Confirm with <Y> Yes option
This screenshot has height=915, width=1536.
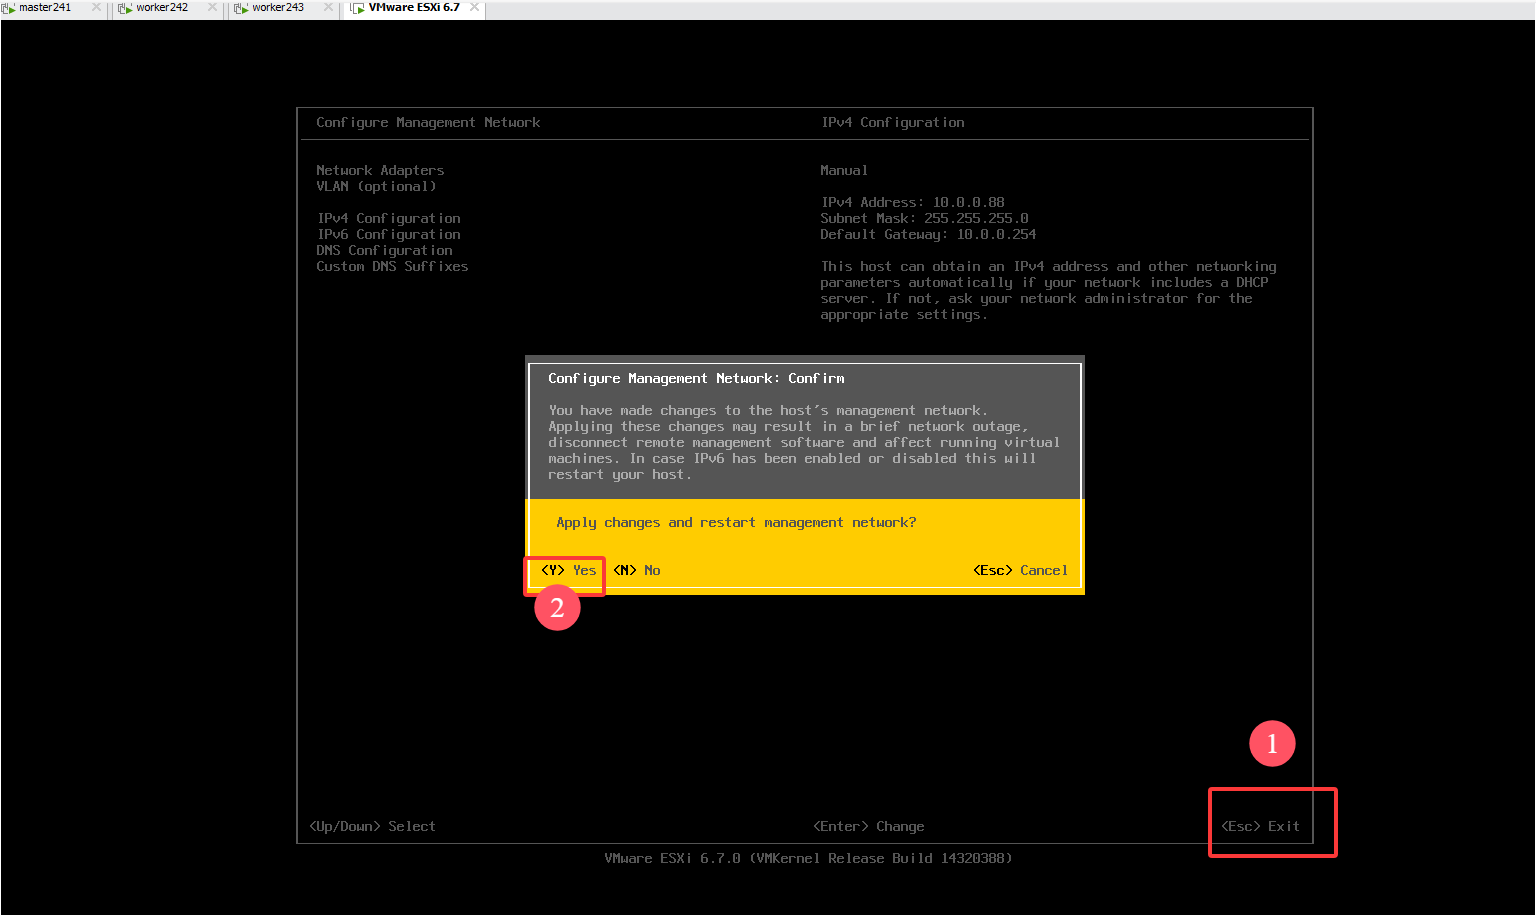[568, 570]
